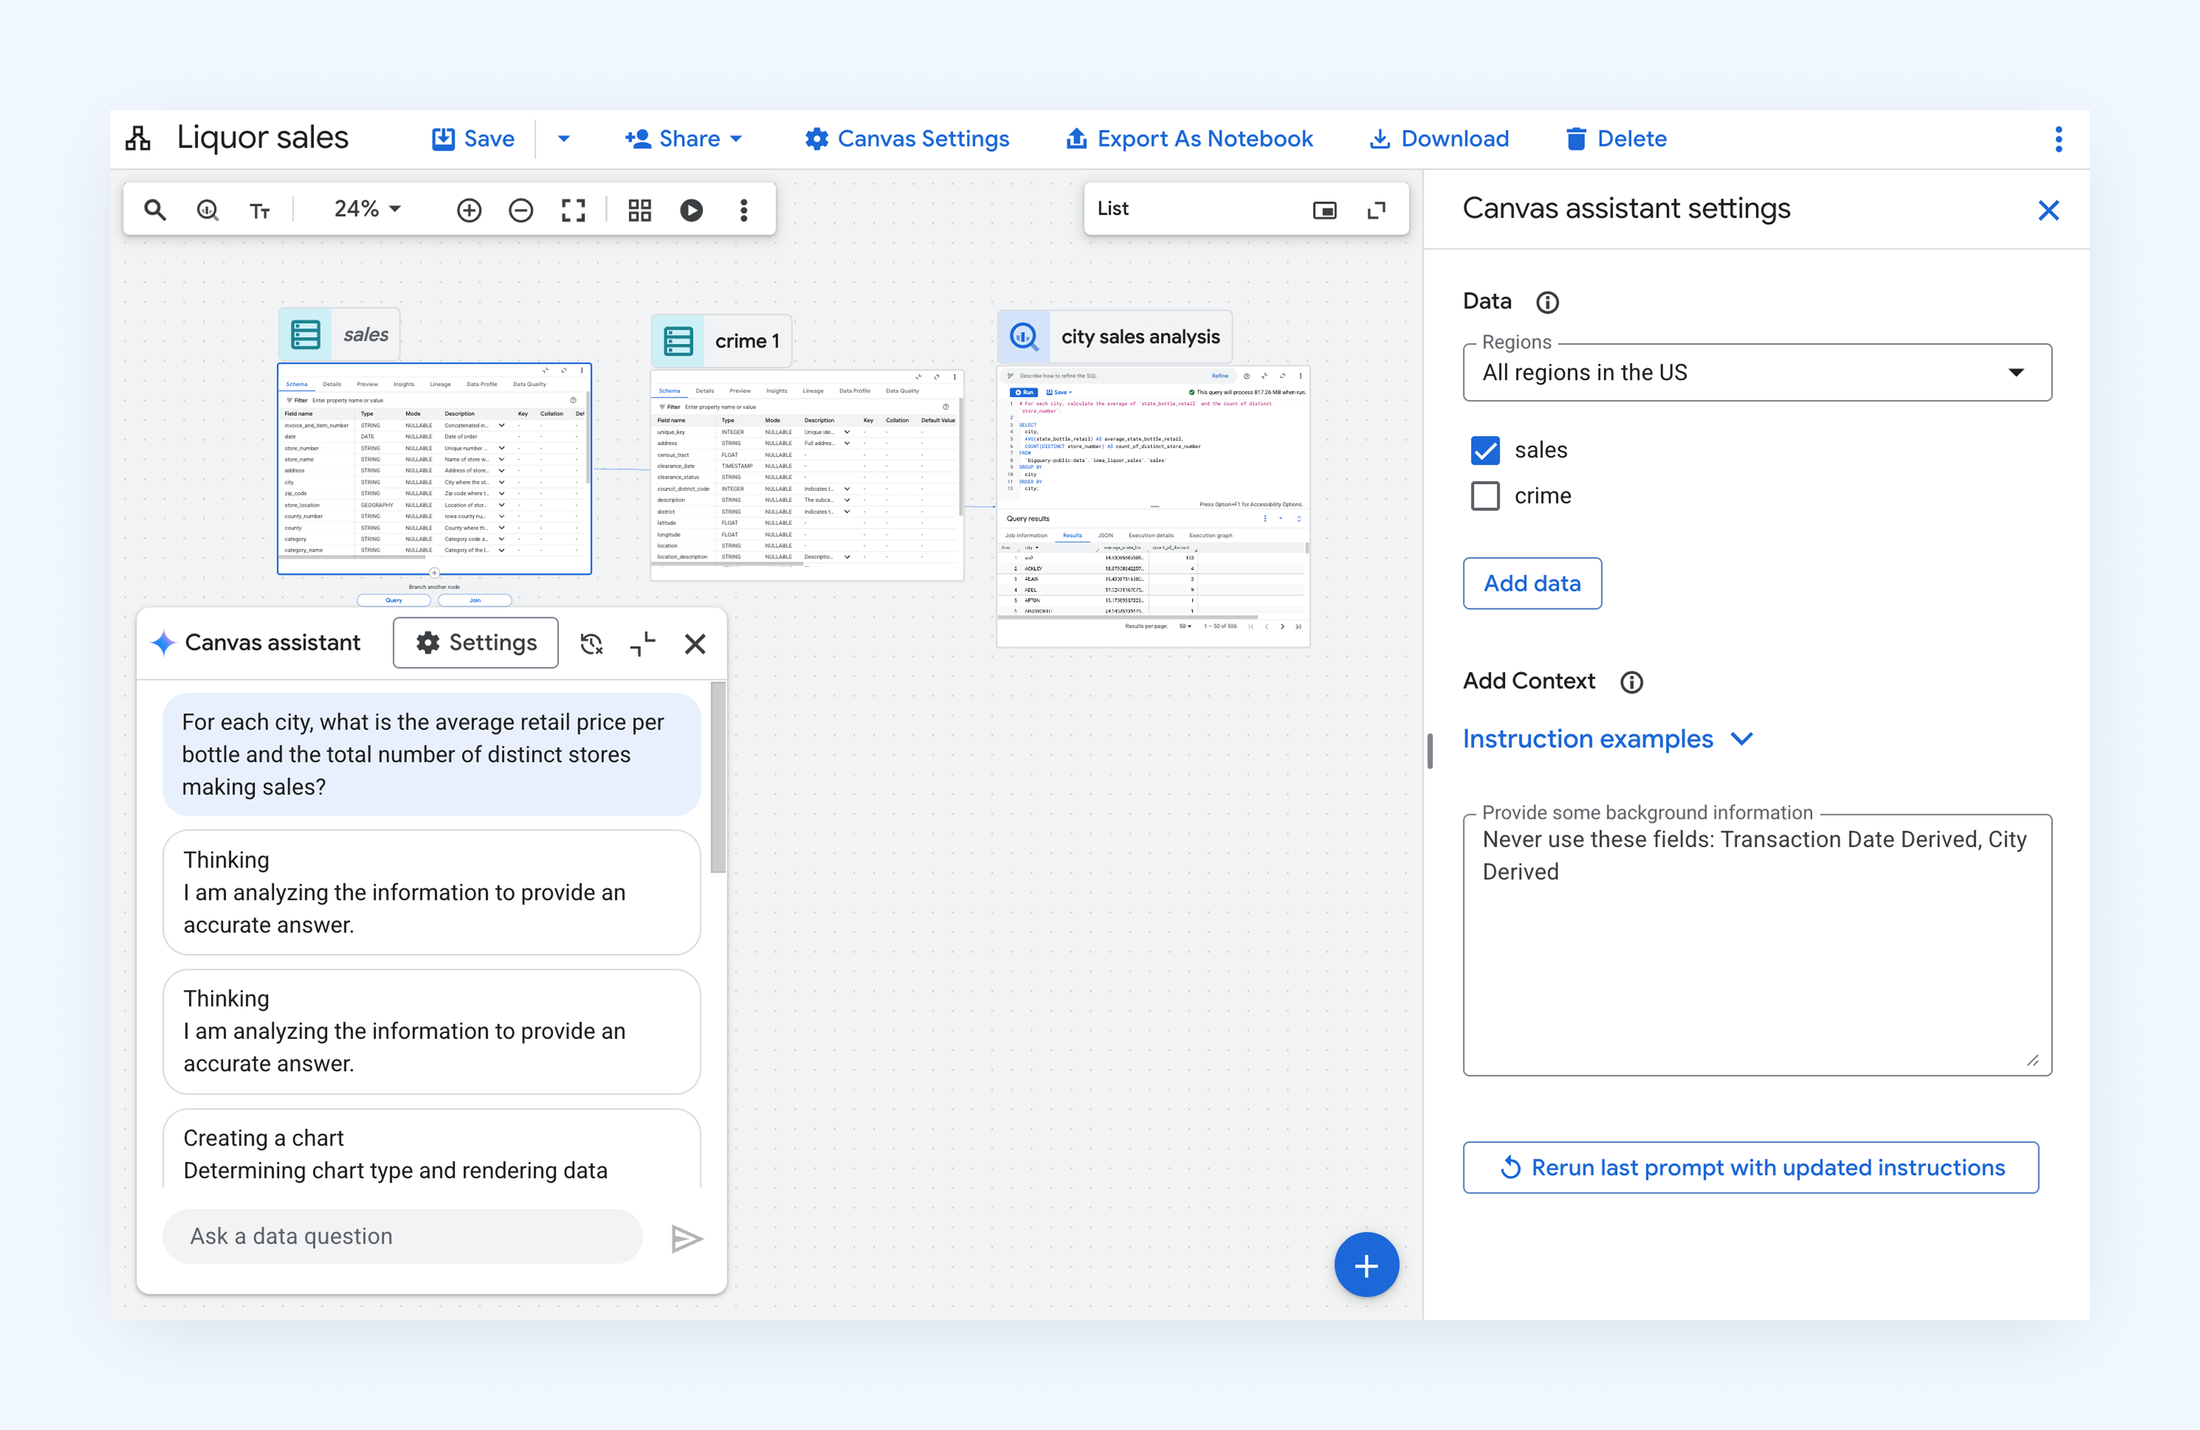Select the sales table node header
This screenshot has height=1430, width=2200.
(340, 334)
